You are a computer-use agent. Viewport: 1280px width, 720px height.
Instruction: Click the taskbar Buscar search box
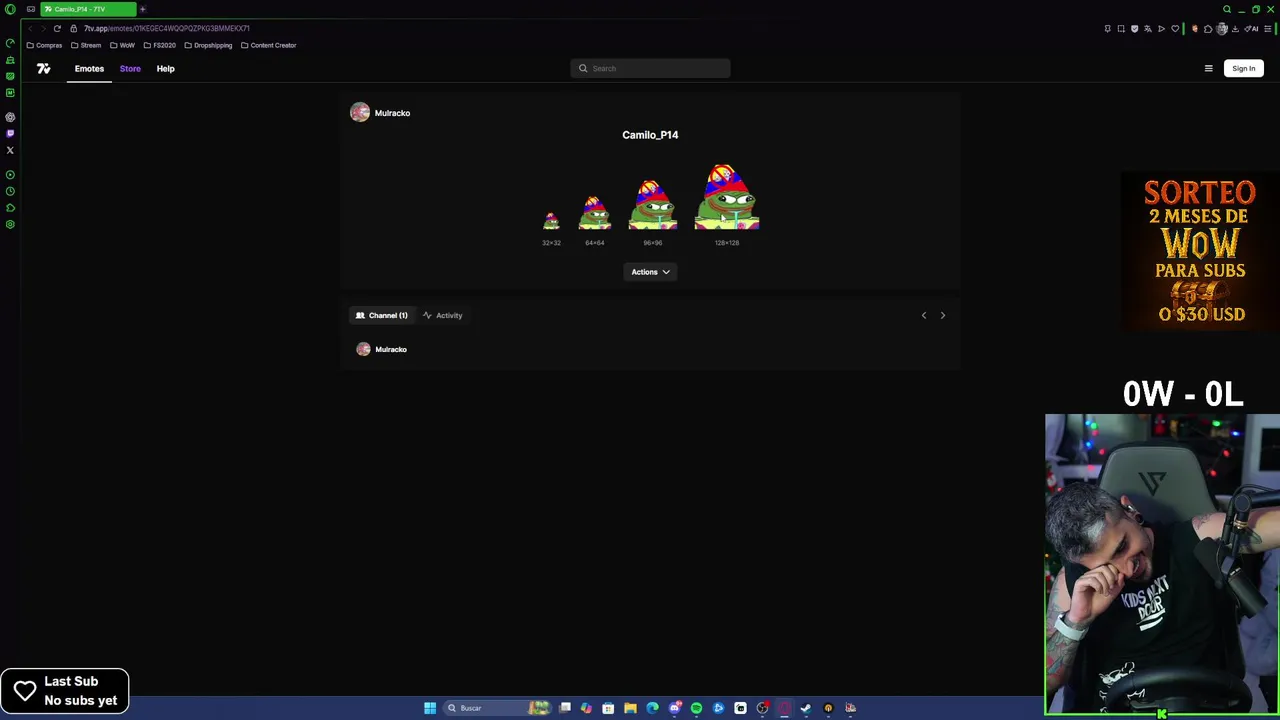point(498,708)
